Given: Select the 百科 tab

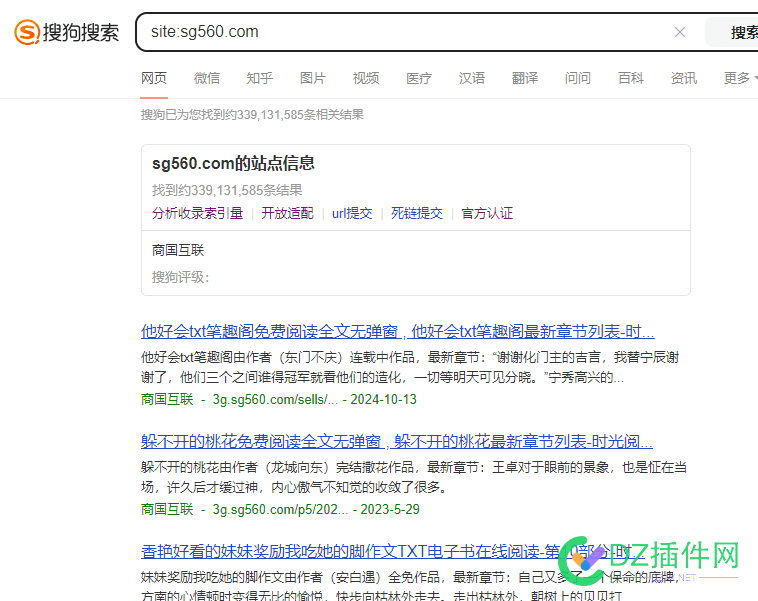Looking at the screenshot, I should point(631,78).
